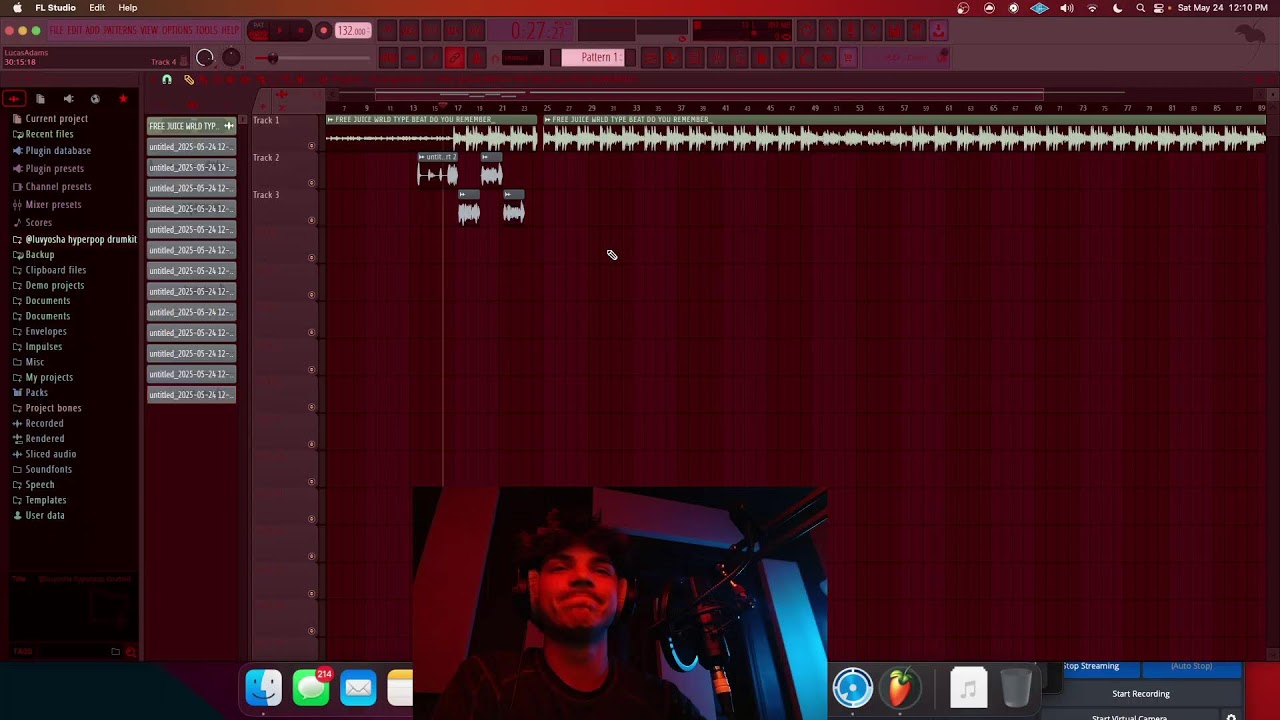1280x720 pixels.
Task: Open macOS Spotlight search icon
Action: (1140, 8)
